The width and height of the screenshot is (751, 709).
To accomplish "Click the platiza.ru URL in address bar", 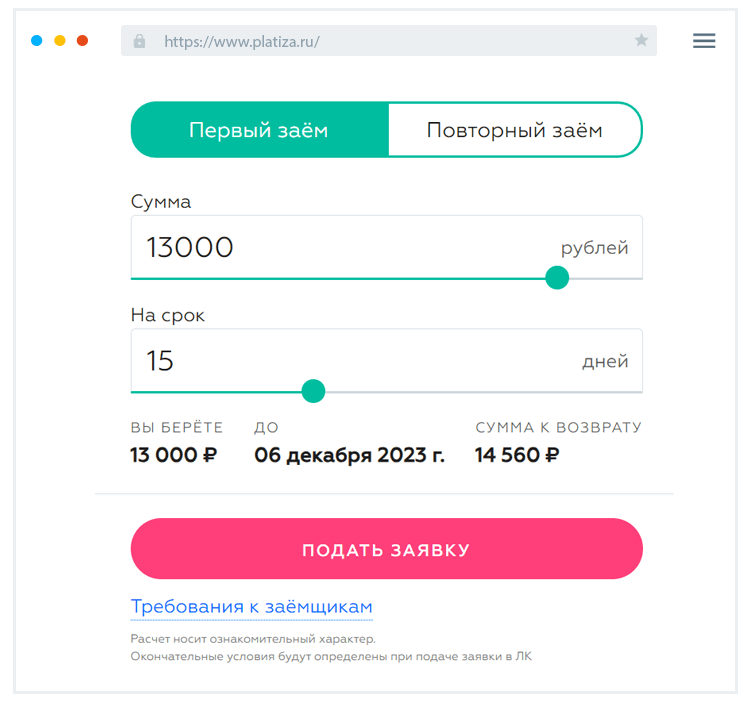I will 242,41.
